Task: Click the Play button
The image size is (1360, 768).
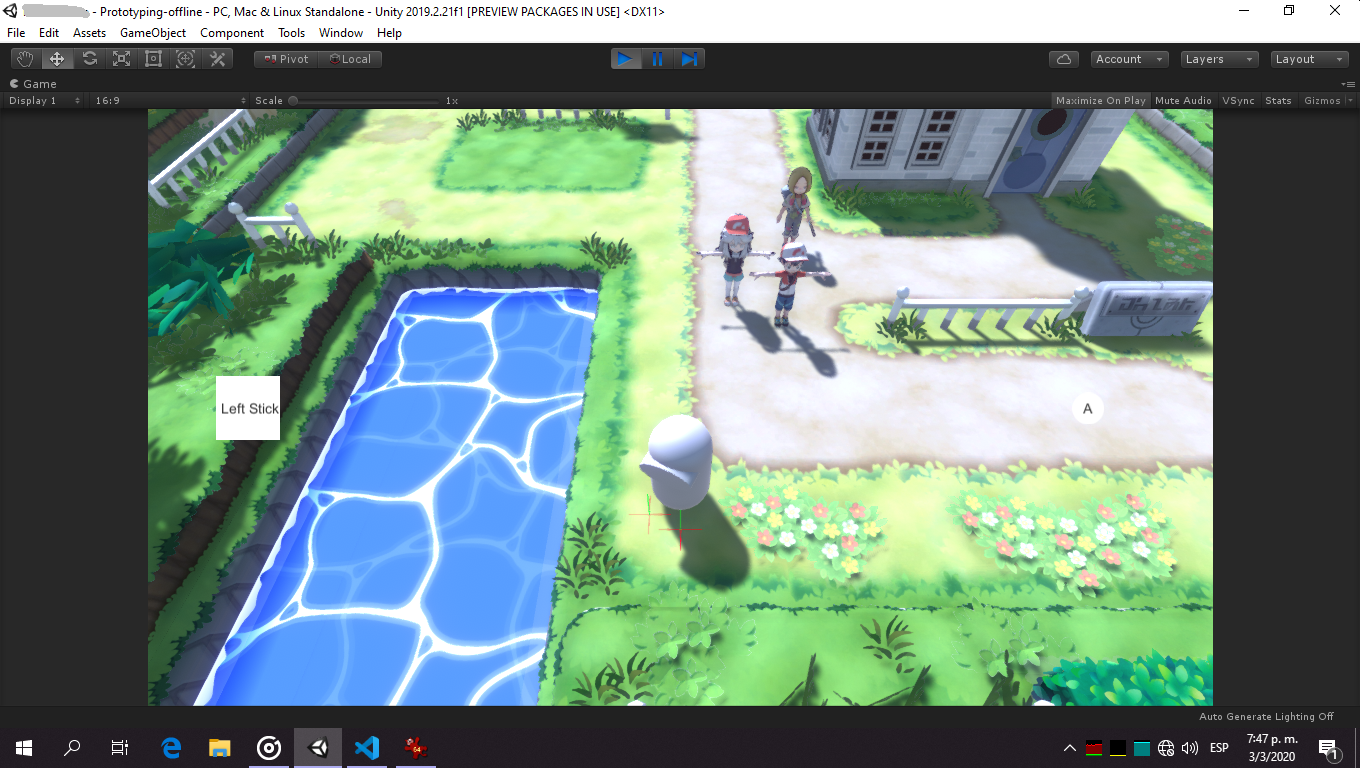Action: coord(626,59)
